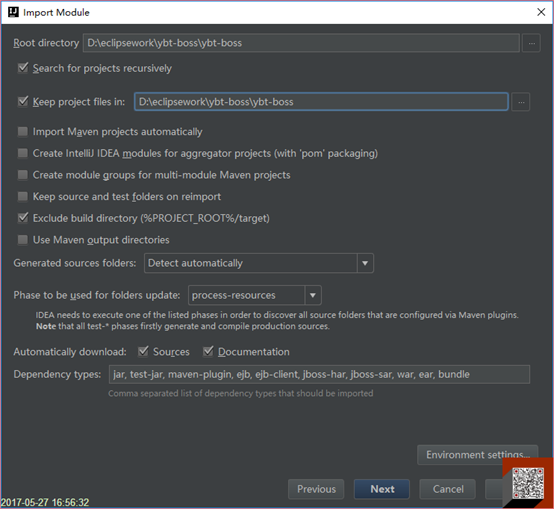Enable Create IntelliJ IDEA modules for aggregator projects
Screen dimensions: 554x509
point(23,153)
